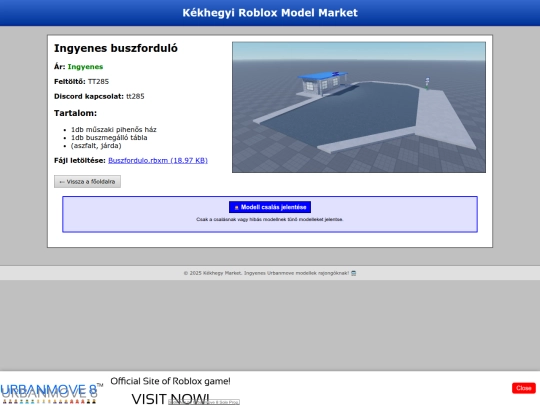Open the bus turnaround preview image
Viewport: 540px width, 405px height.
pyautogui.click(x=359, y=107)
